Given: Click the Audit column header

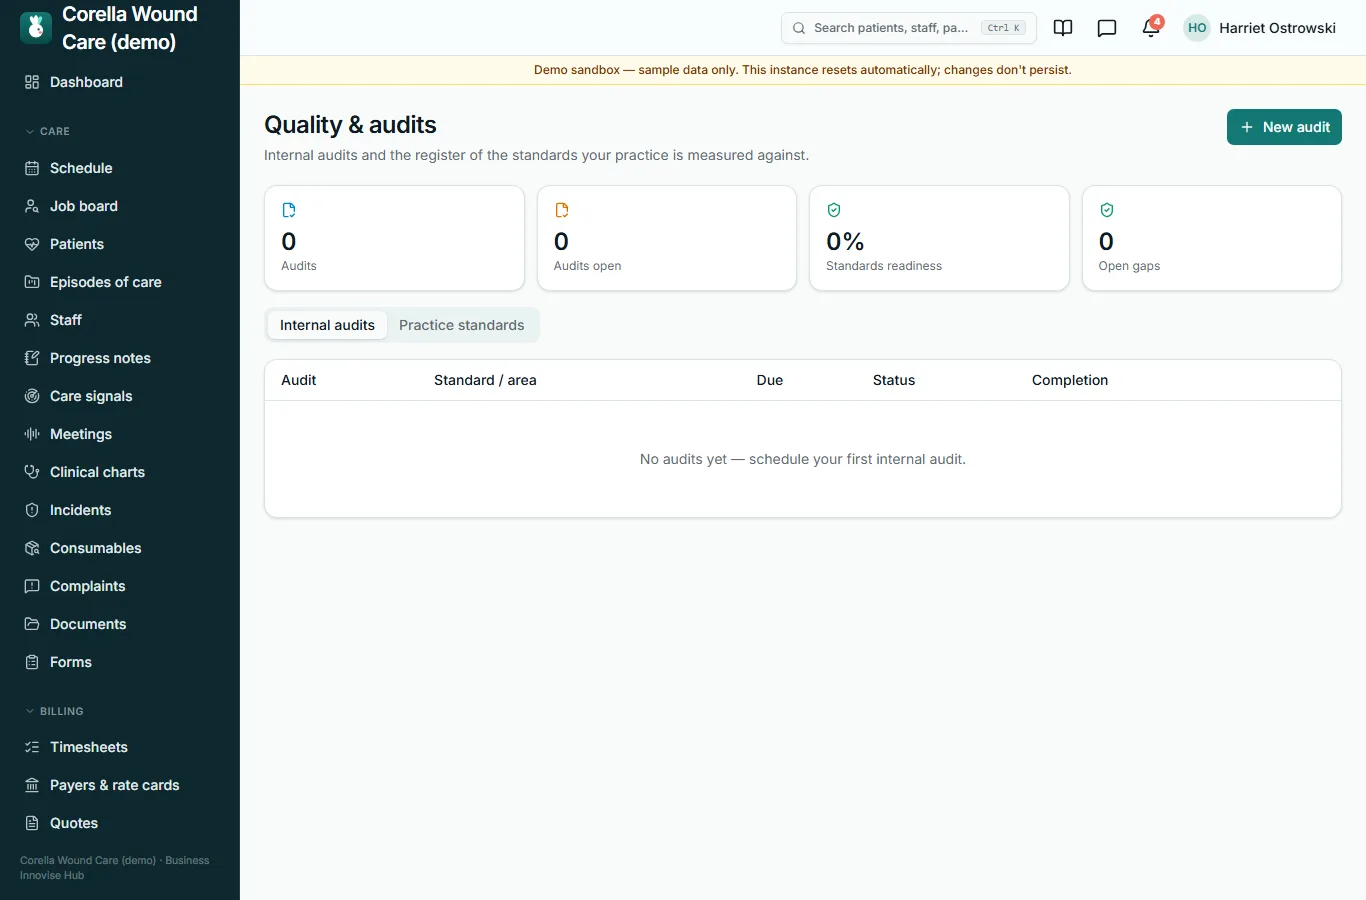Looking at the screenshot, I should coord(299,380).
